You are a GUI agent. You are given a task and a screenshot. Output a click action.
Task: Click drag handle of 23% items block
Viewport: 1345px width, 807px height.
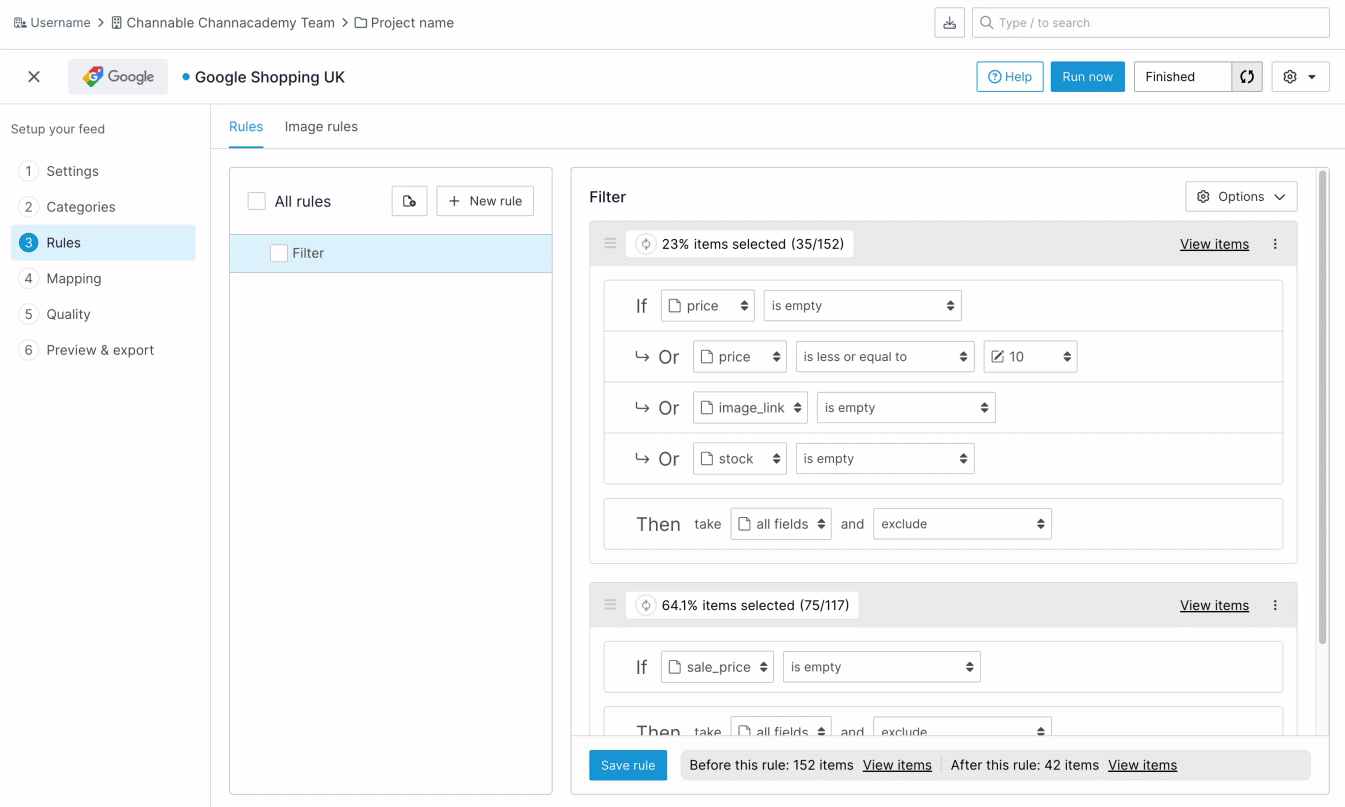tap(610, 244)
